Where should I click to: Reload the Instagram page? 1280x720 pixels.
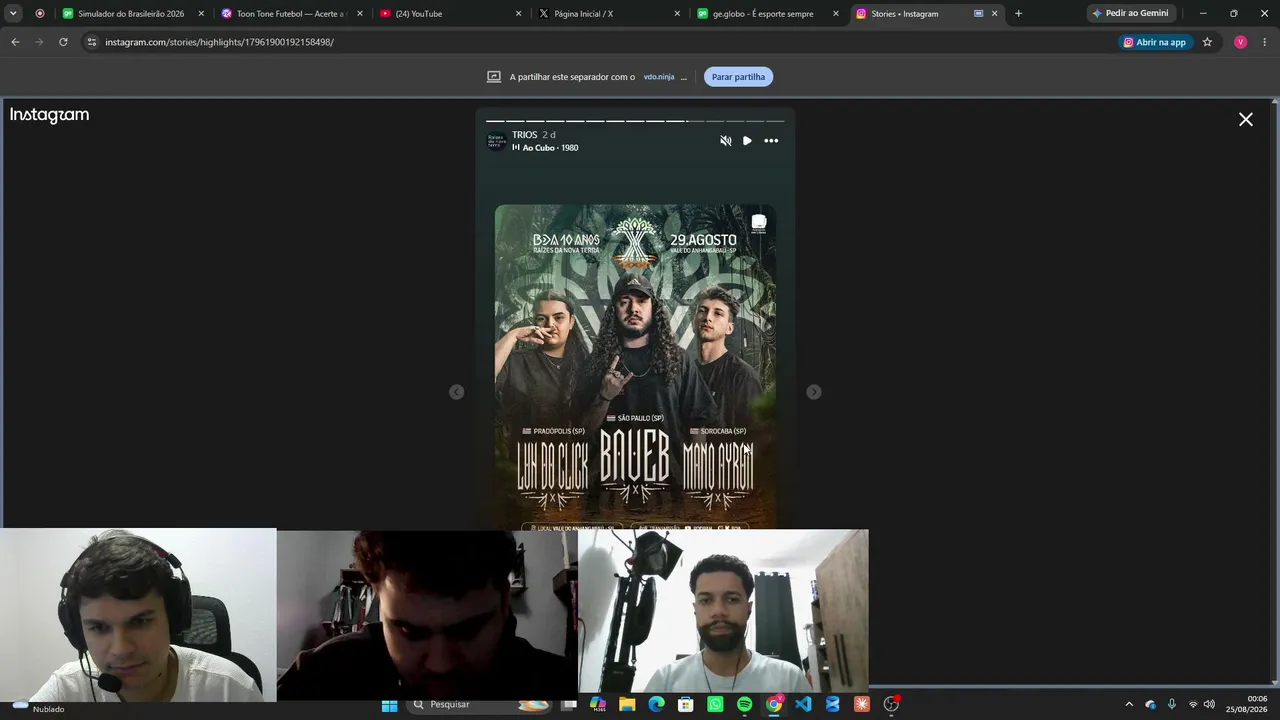point(63,42)
